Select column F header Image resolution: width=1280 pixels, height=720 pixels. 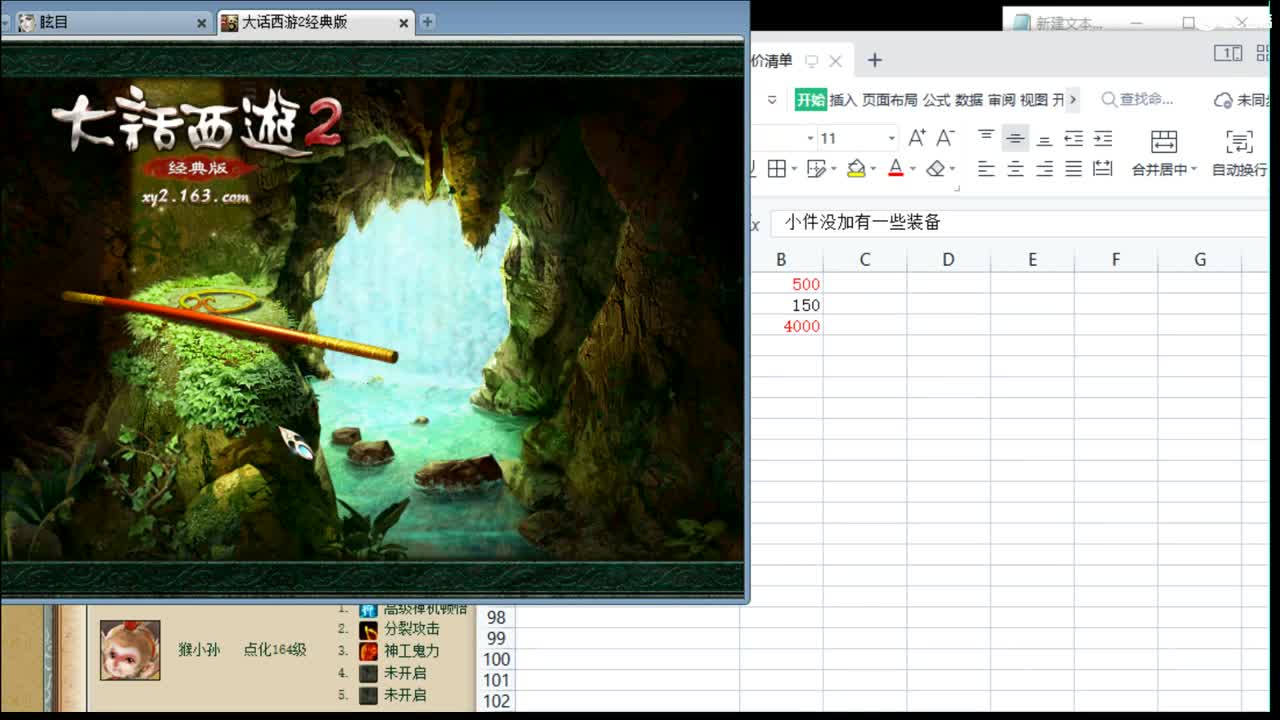click(1116, 260)
